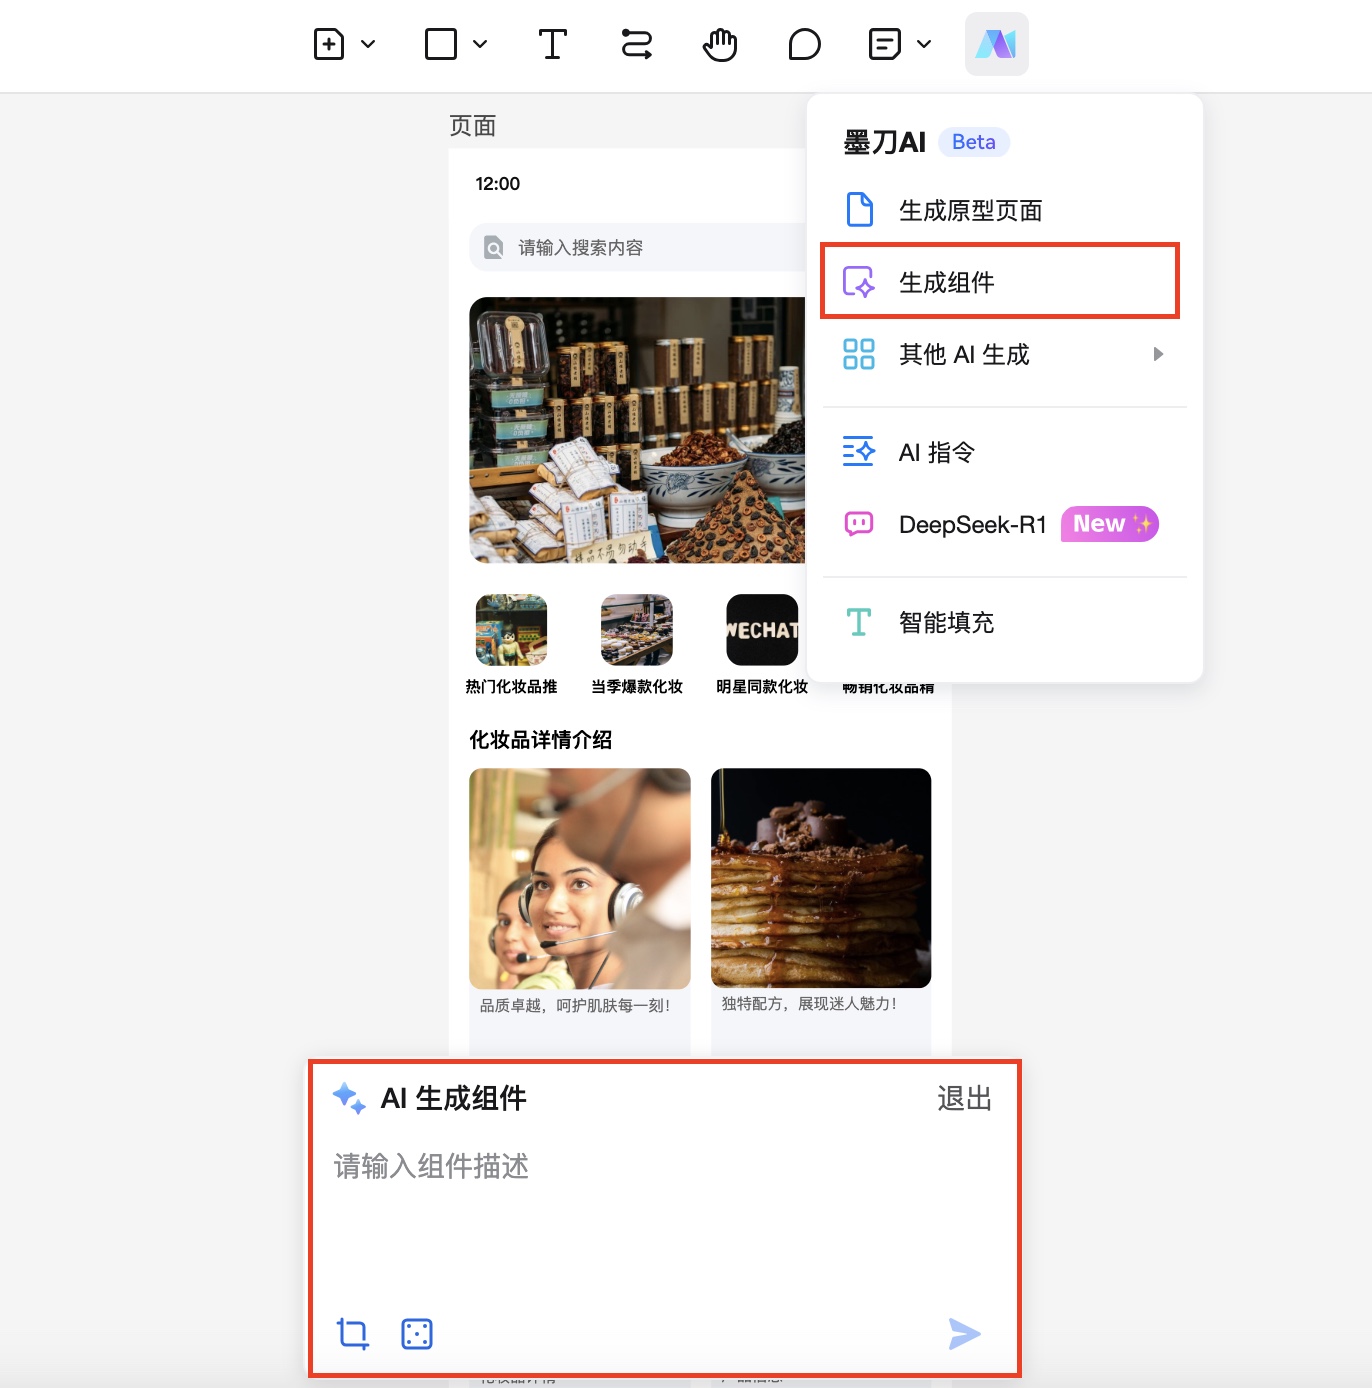1372x1388 pixels.
Task: Open the add page dropdown arrow
Action: [368, 44]
